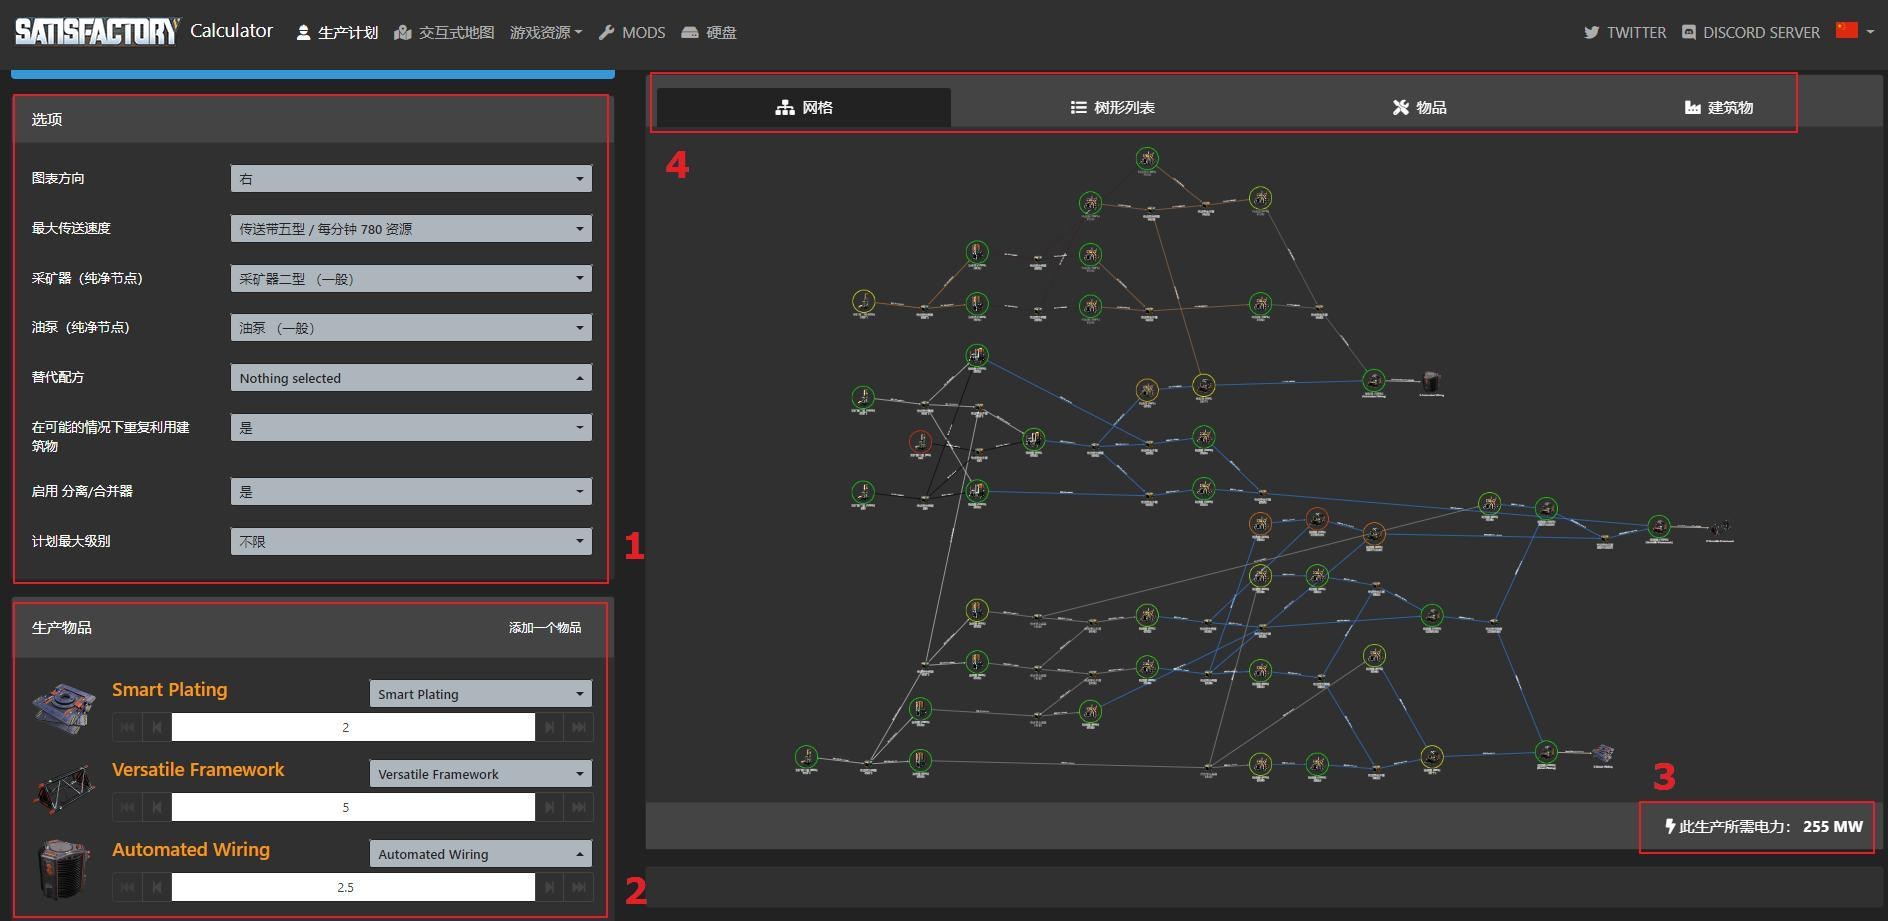Increase Smart Plating amount by one step

pos(549,727)
